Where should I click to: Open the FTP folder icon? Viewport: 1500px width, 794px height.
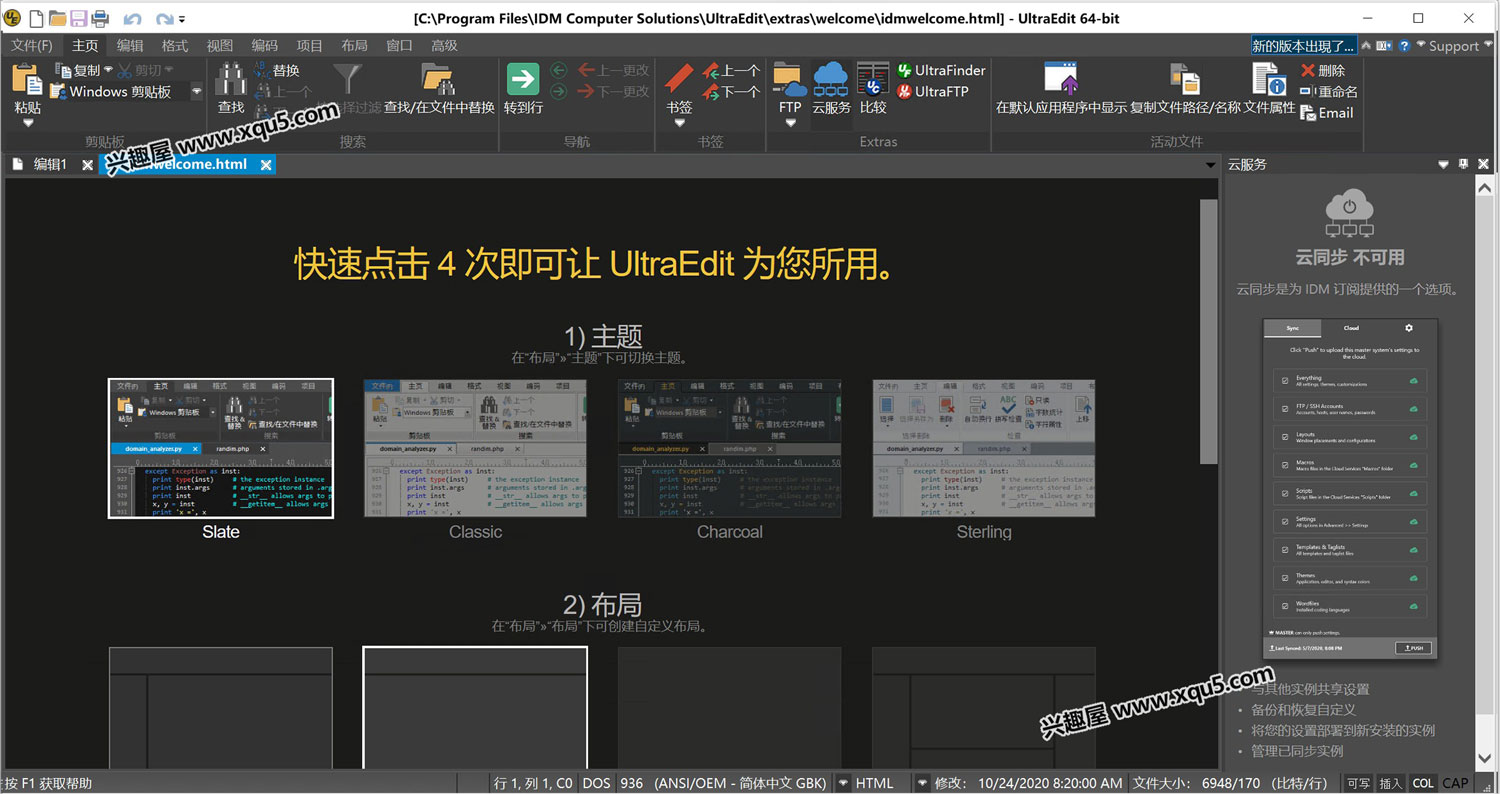pyautogui.click(x=789, y=79)
